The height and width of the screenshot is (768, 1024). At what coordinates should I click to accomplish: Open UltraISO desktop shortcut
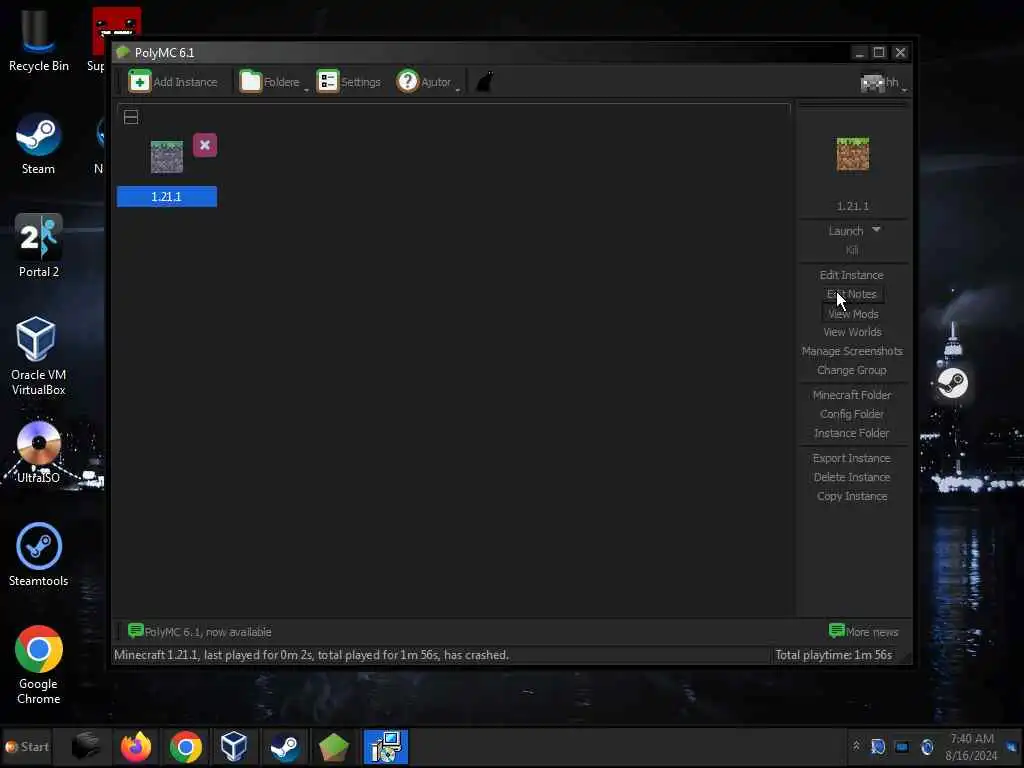coord(39,452)
